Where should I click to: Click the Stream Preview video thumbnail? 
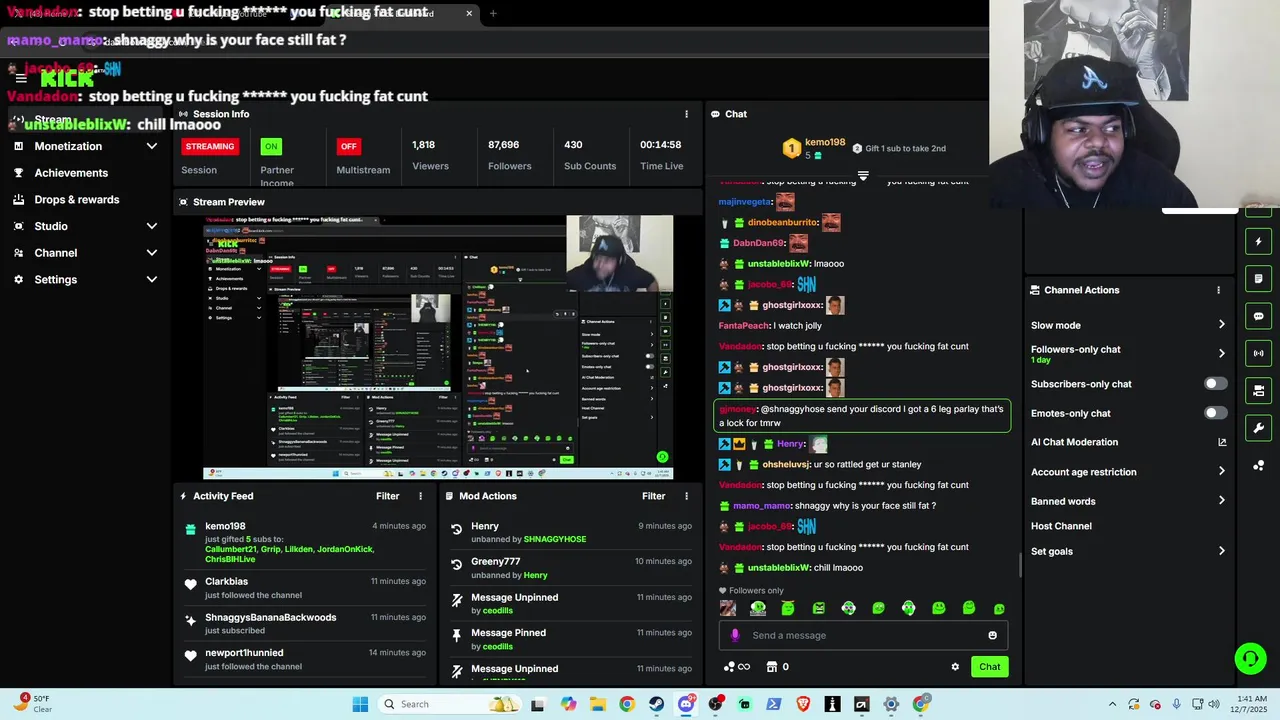tap(438, 348)
